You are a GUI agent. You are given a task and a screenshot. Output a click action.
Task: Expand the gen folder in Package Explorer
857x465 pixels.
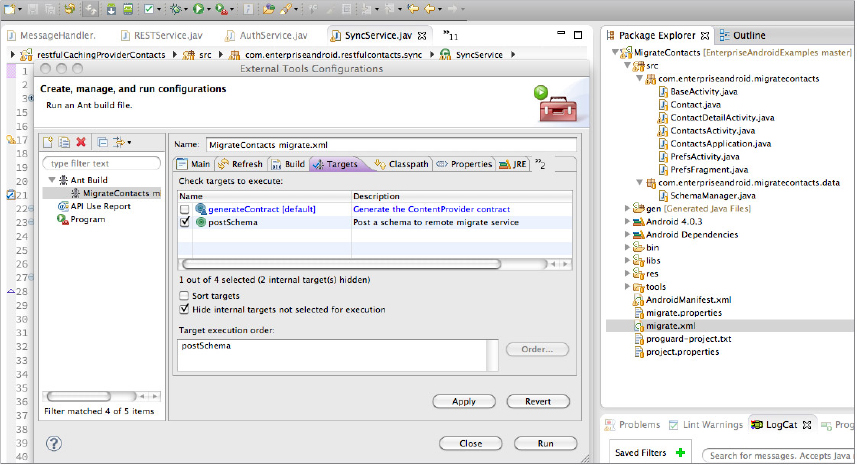(x=627, y=208)
